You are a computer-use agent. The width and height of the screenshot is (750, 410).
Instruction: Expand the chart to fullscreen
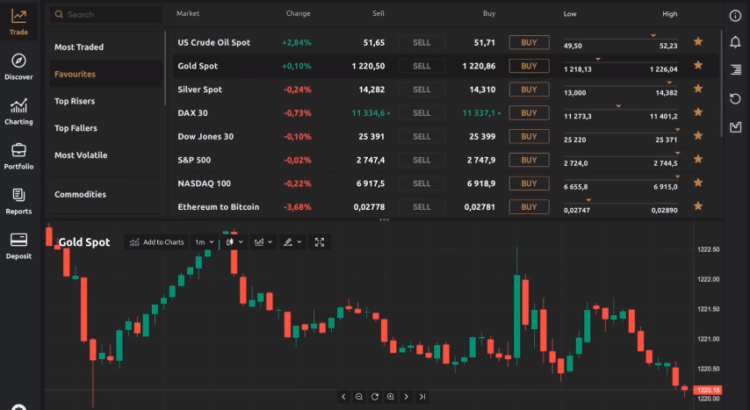tap(320, 242)
